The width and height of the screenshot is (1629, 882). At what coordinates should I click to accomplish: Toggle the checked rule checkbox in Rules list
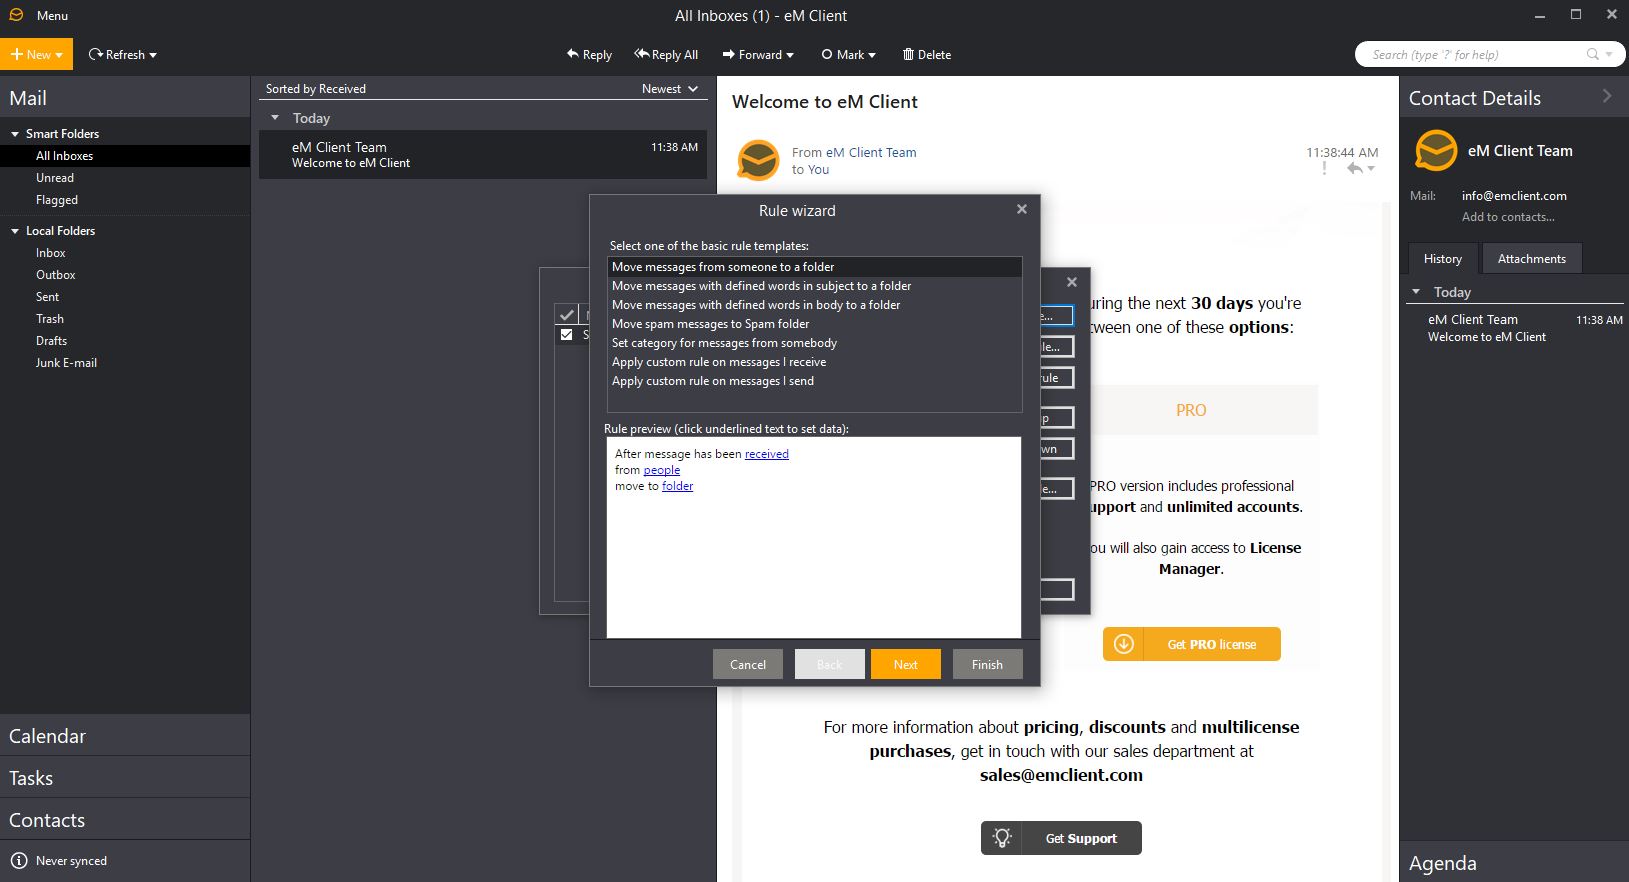point(567,335)
